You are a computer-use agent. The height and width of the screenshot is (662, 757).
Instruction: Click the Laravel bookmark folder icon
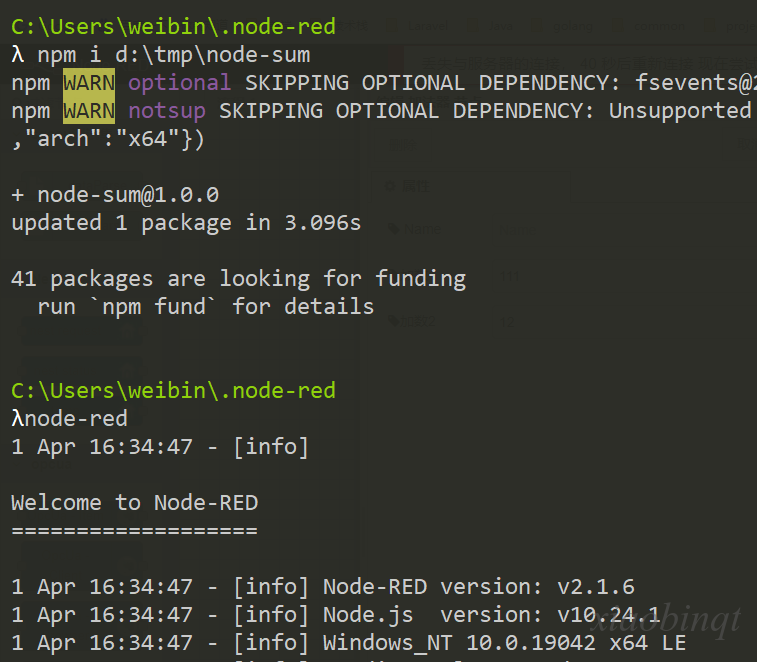[393, 26]
